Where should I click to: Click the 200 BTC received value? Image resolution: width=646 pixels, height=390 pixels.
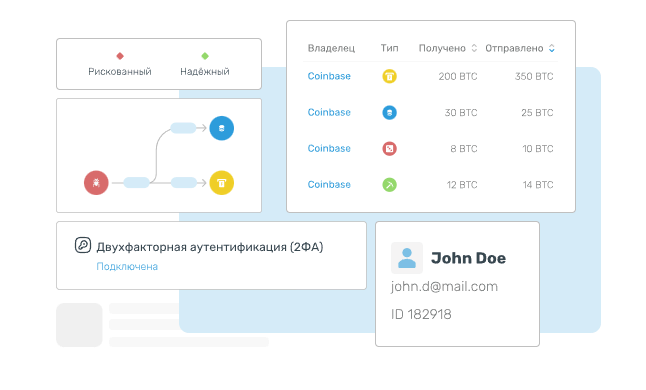pyautogui.click(x=458, y=76)
